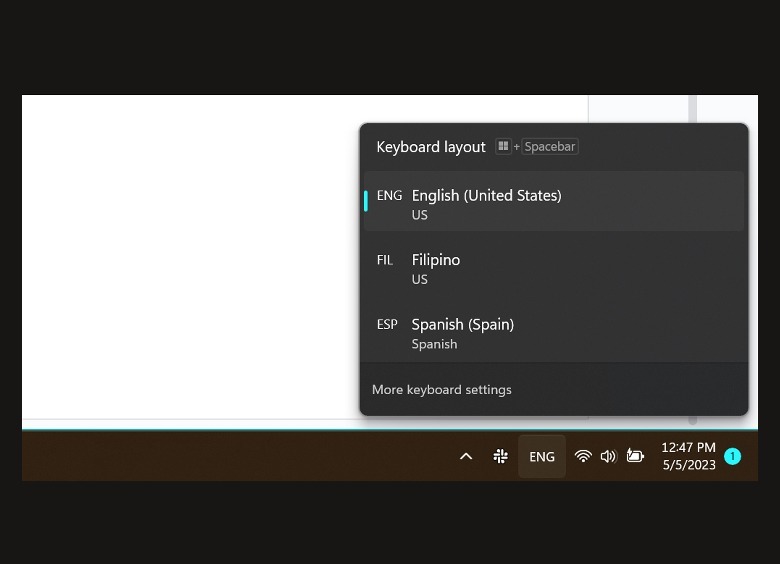Click the ENG language indicator in taskbar

(542, 457)
